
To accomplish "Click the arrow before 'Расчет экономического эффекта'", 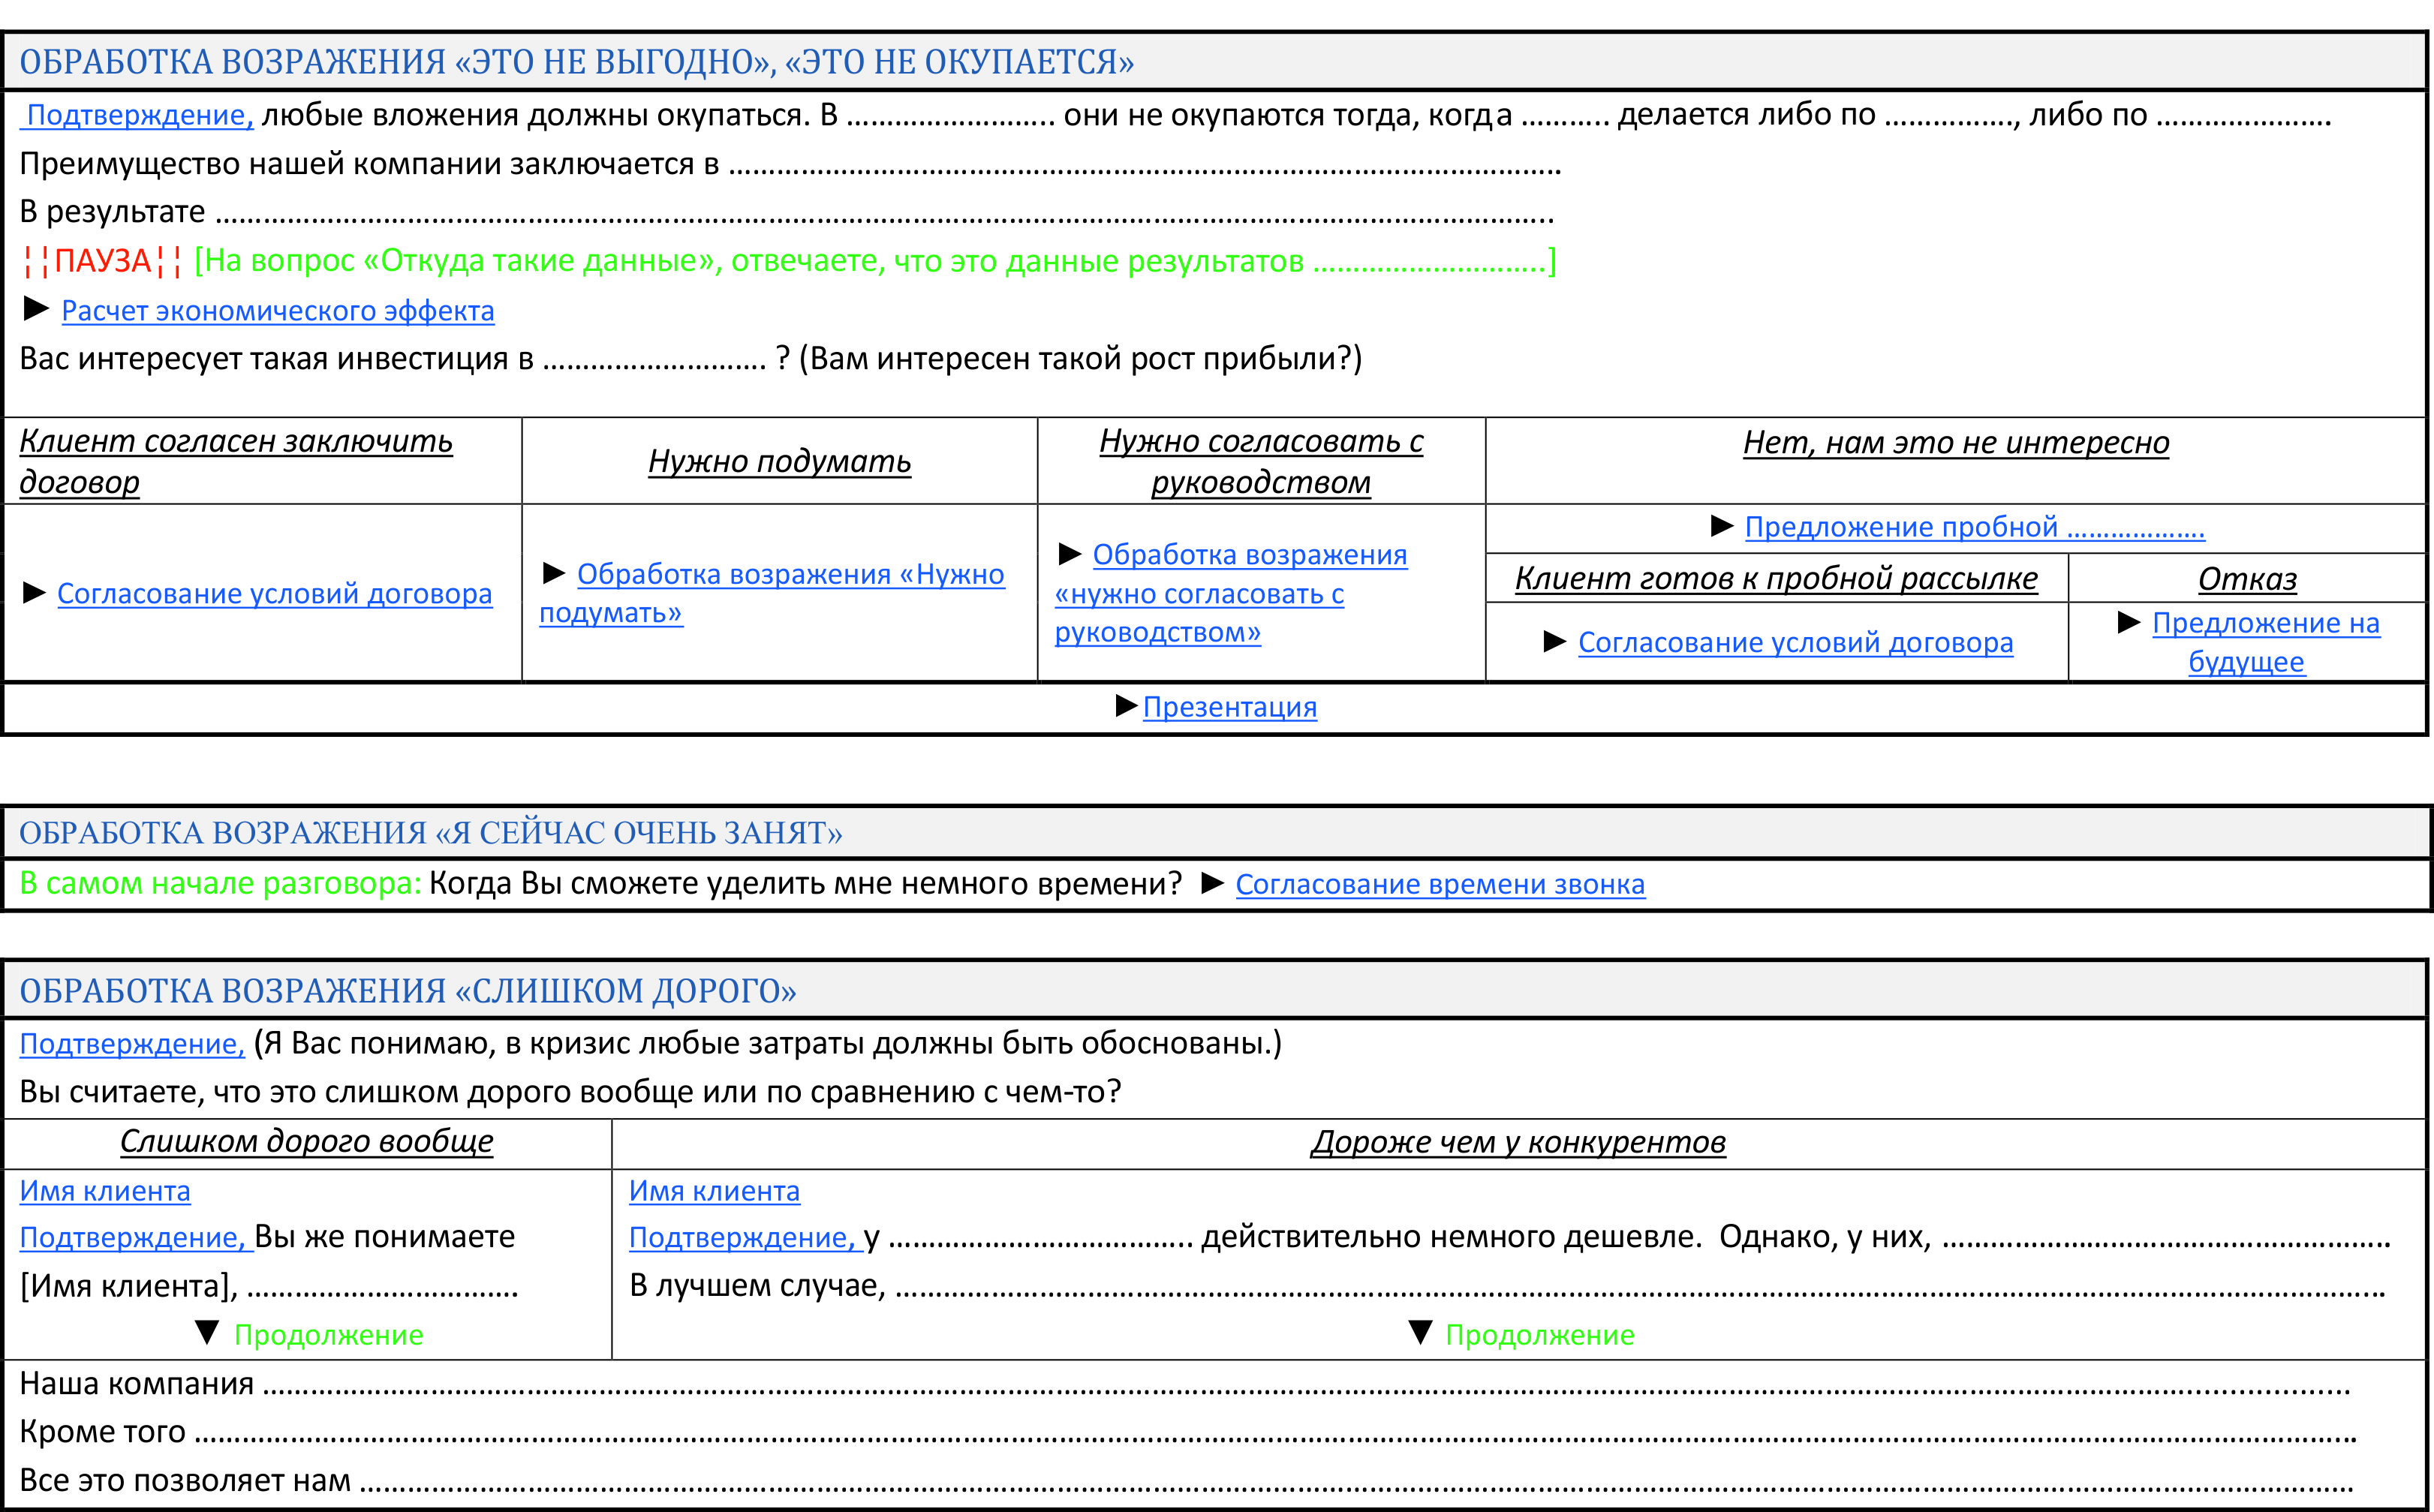I will [x=36, y=308].
